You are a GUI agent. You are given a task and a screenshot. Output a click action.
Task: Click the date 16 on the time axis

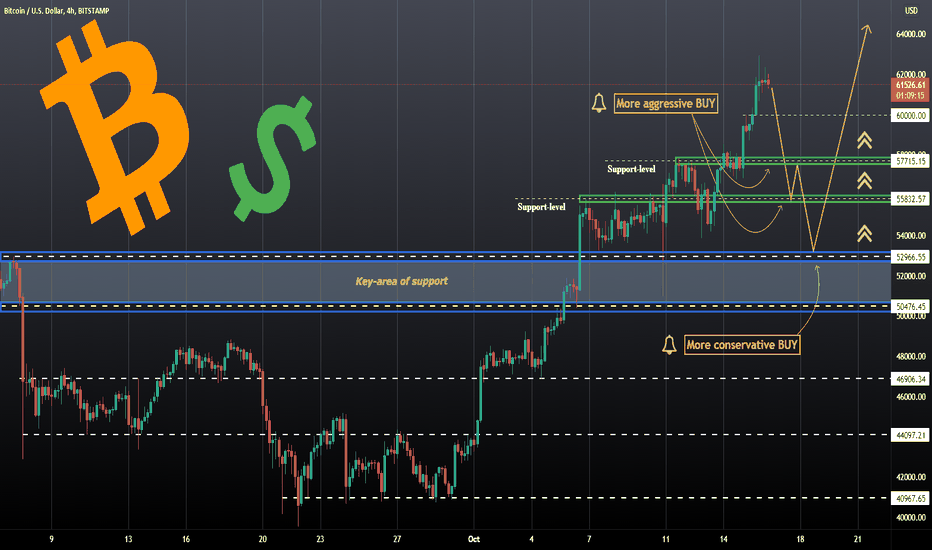click(186, 539)
